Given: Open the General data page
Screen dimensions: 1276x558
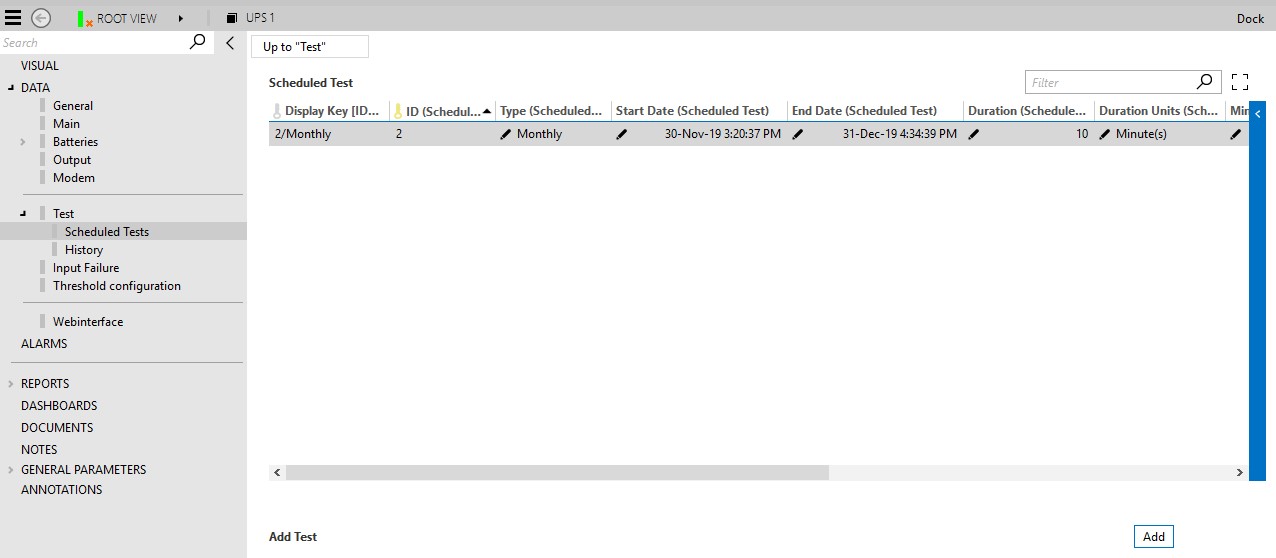Looking at the screenshot, I should (73, 106).
